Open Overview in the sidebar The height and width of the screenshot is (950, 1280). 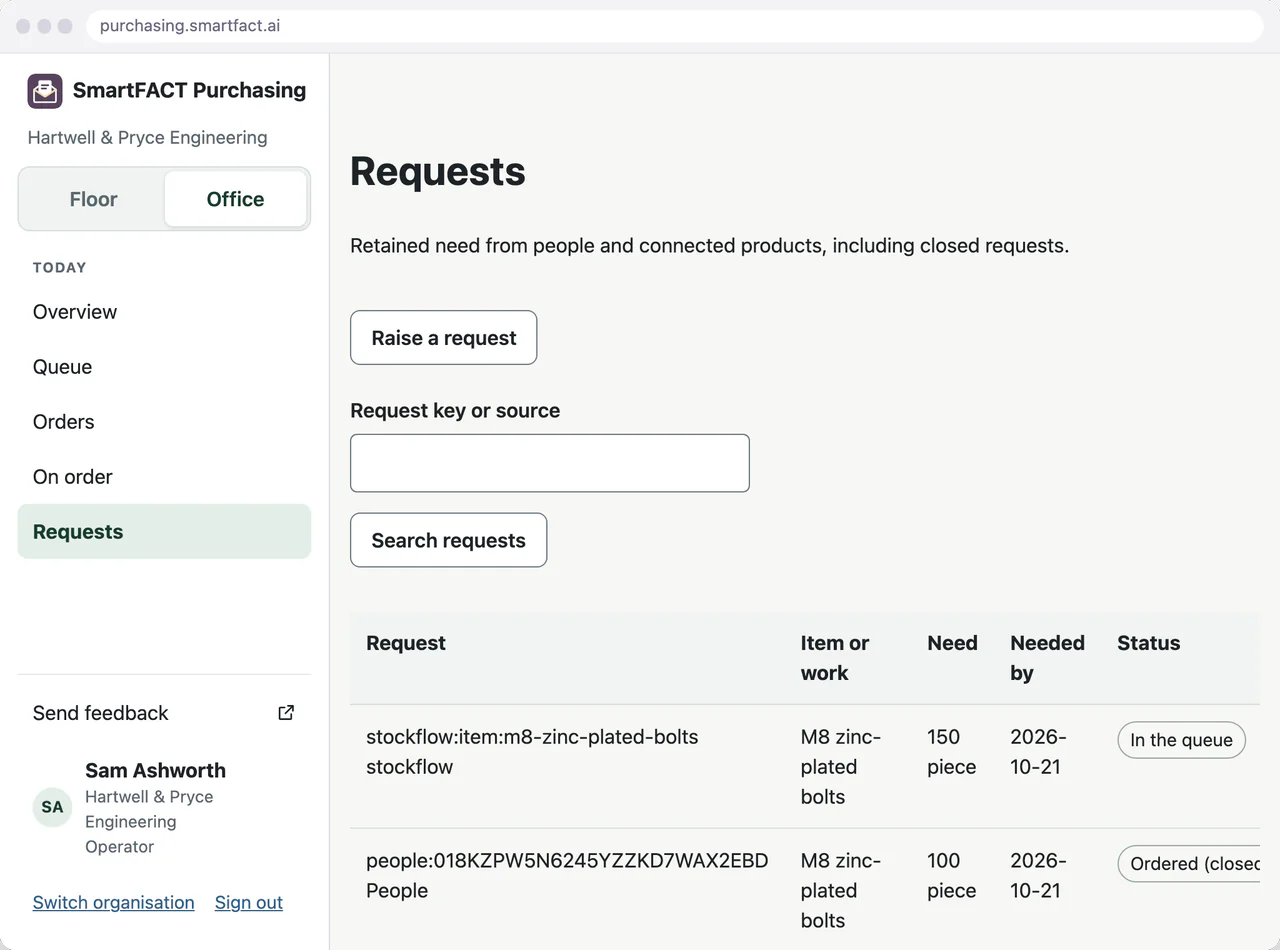[164, 312]
